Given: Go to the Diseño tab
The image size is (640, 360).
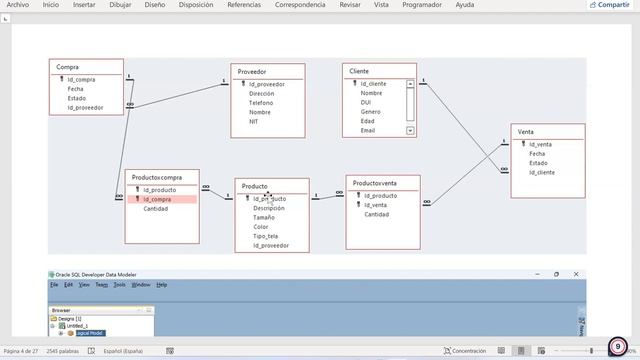Looking at the screenshot, I should [155, 5].
